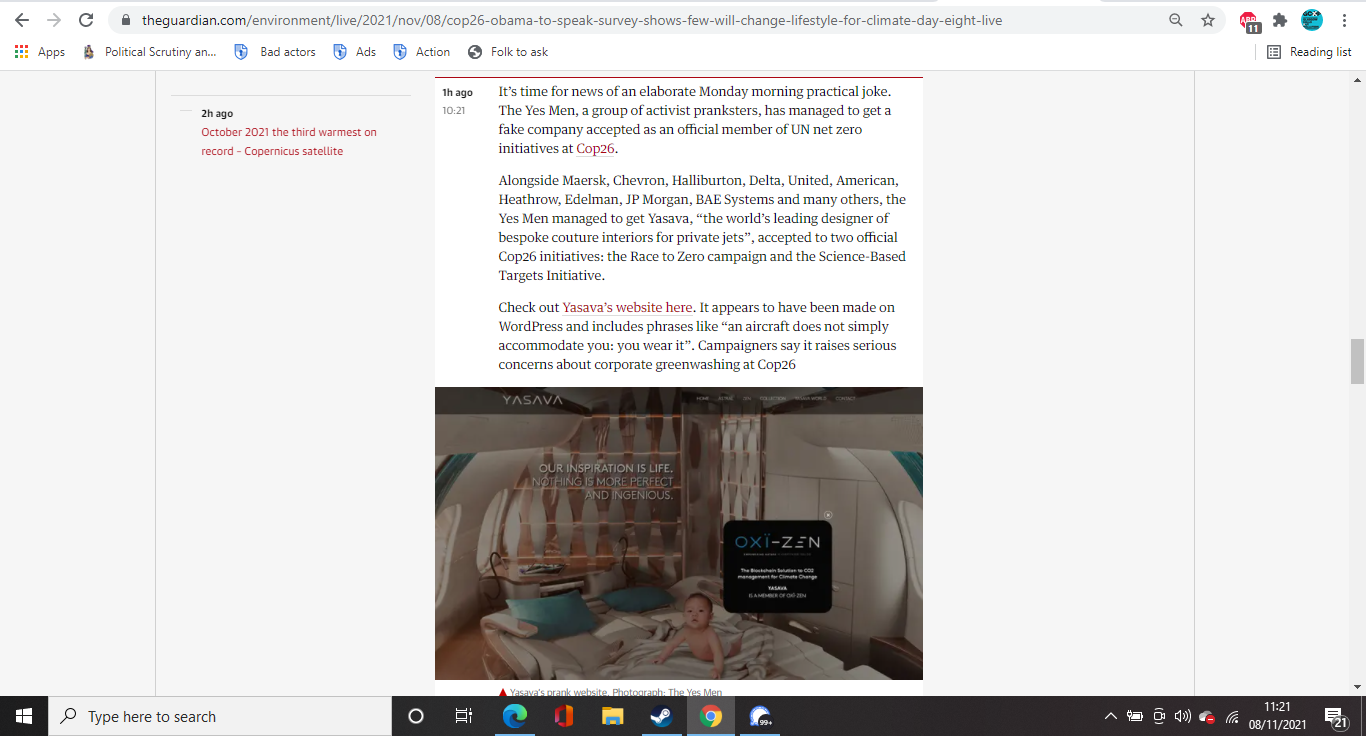
Task: Open the Action bookmark
Action: (422, 52)
